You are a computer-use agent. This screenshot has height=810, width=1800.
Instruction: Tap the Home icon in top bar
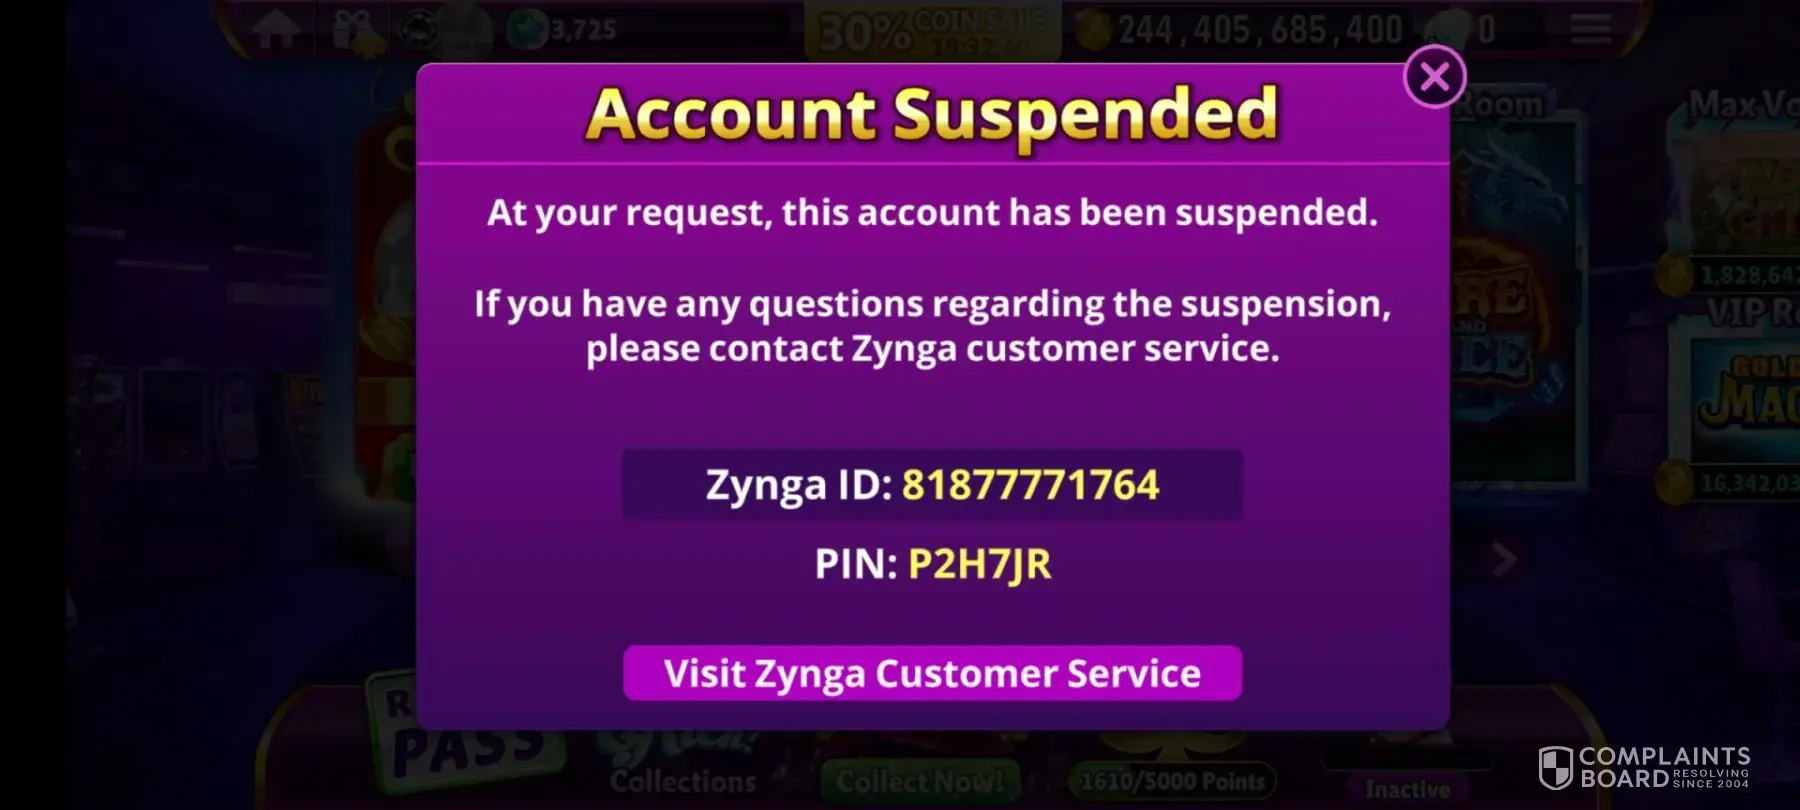(277, 30)
